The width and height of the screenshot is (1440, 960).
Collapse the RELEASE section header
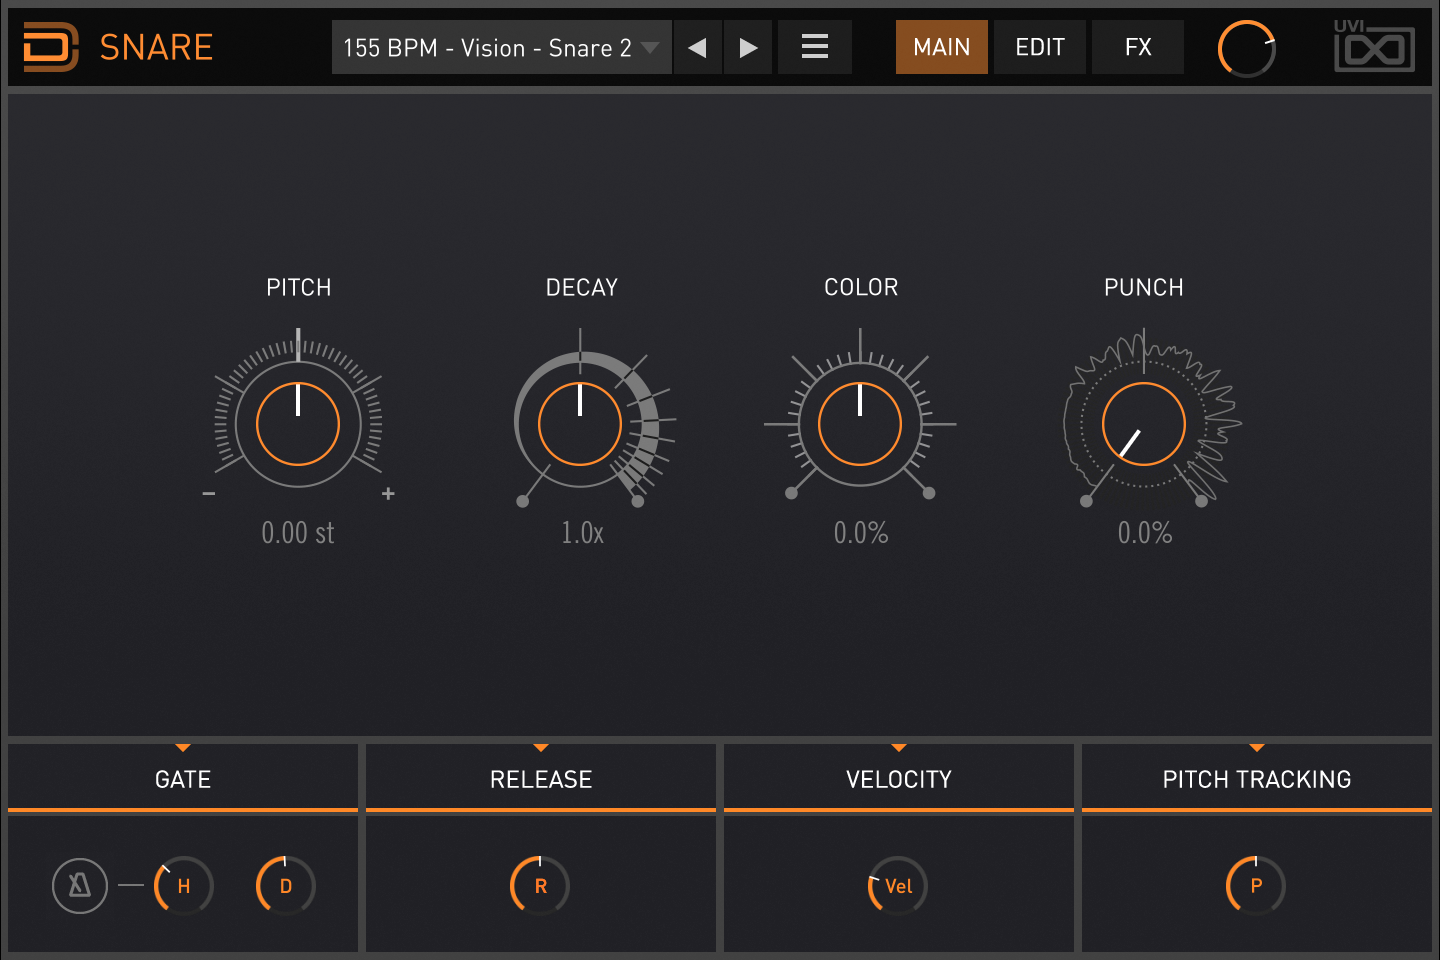541,778
